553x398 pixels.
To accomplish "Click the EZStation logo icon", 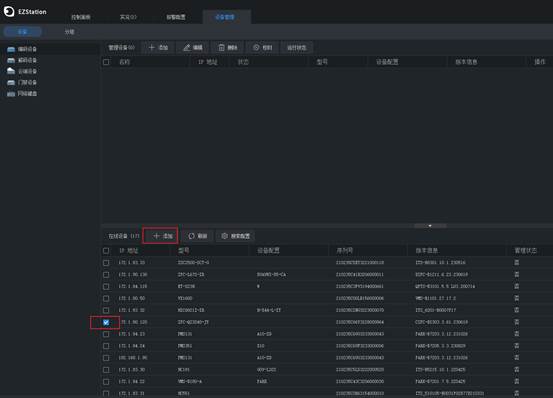I will coord(9,11).
